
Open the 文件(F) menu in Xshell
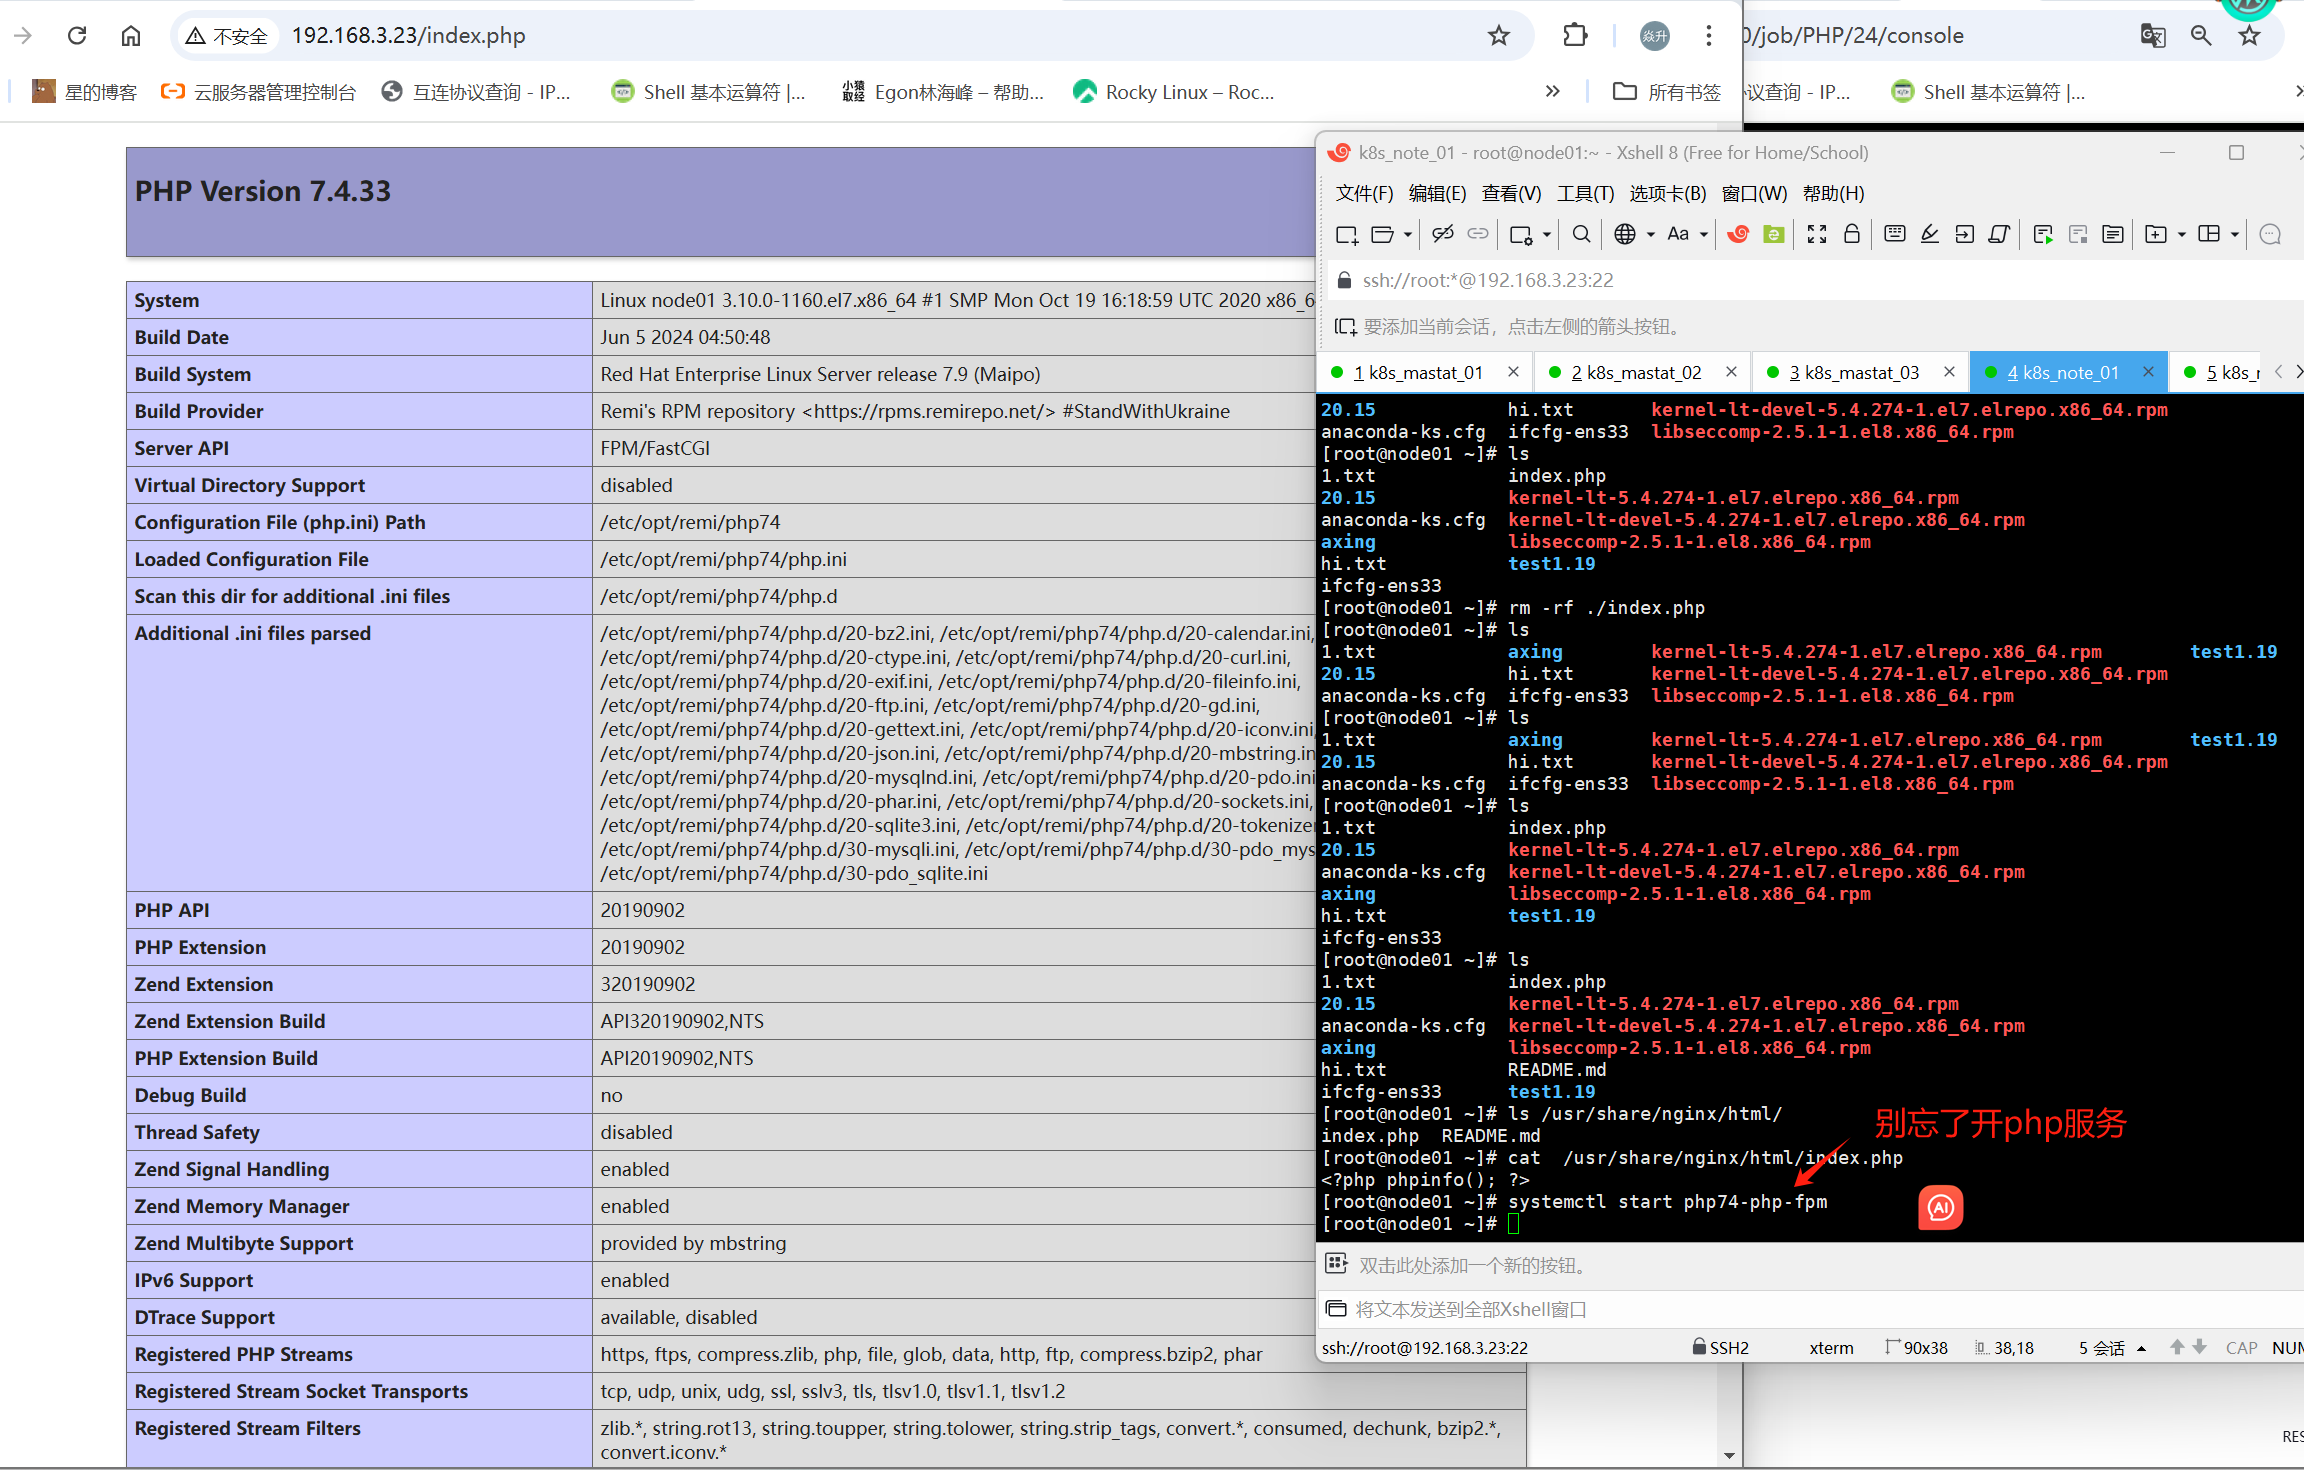pos(1364,193)
